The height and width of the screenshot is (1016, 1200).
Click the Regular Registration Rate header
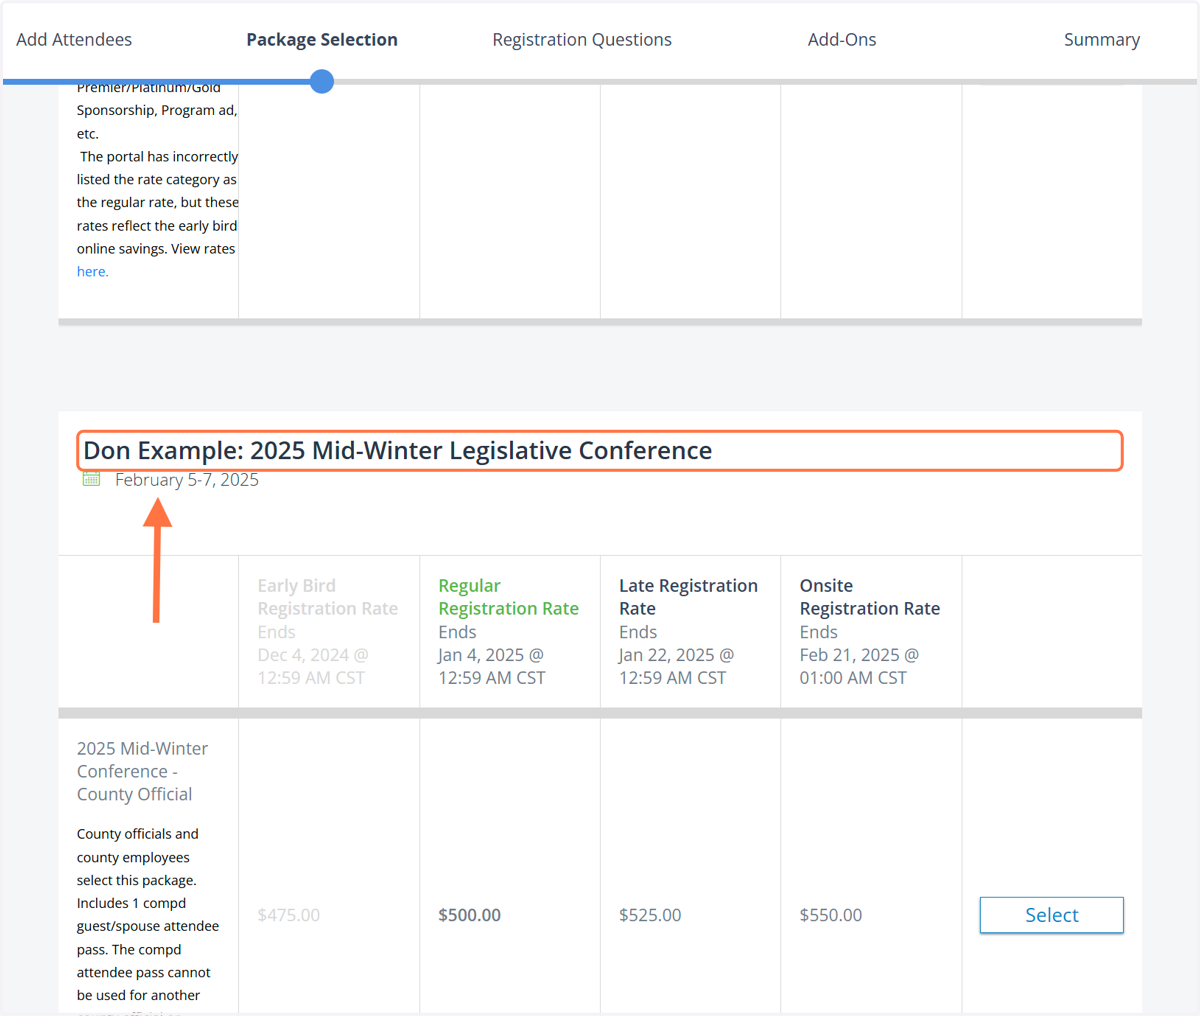[x=508, y=597]
